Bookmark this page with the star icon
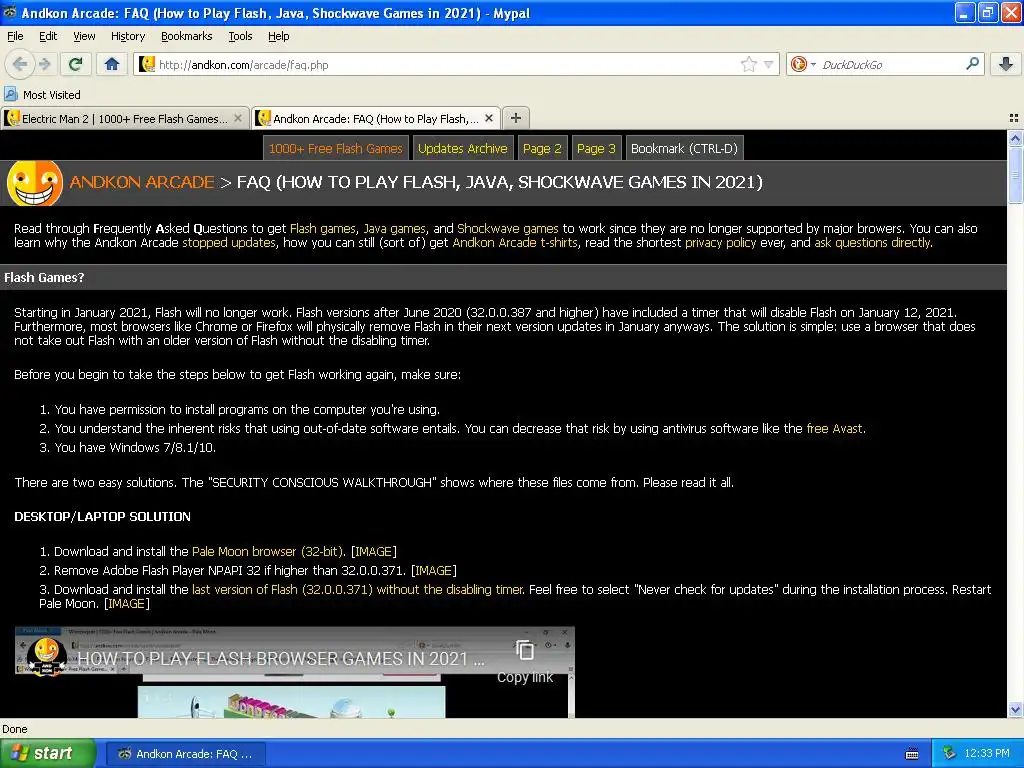The width and height of the screenshot is (1024, 768). (x=748, y=64)
